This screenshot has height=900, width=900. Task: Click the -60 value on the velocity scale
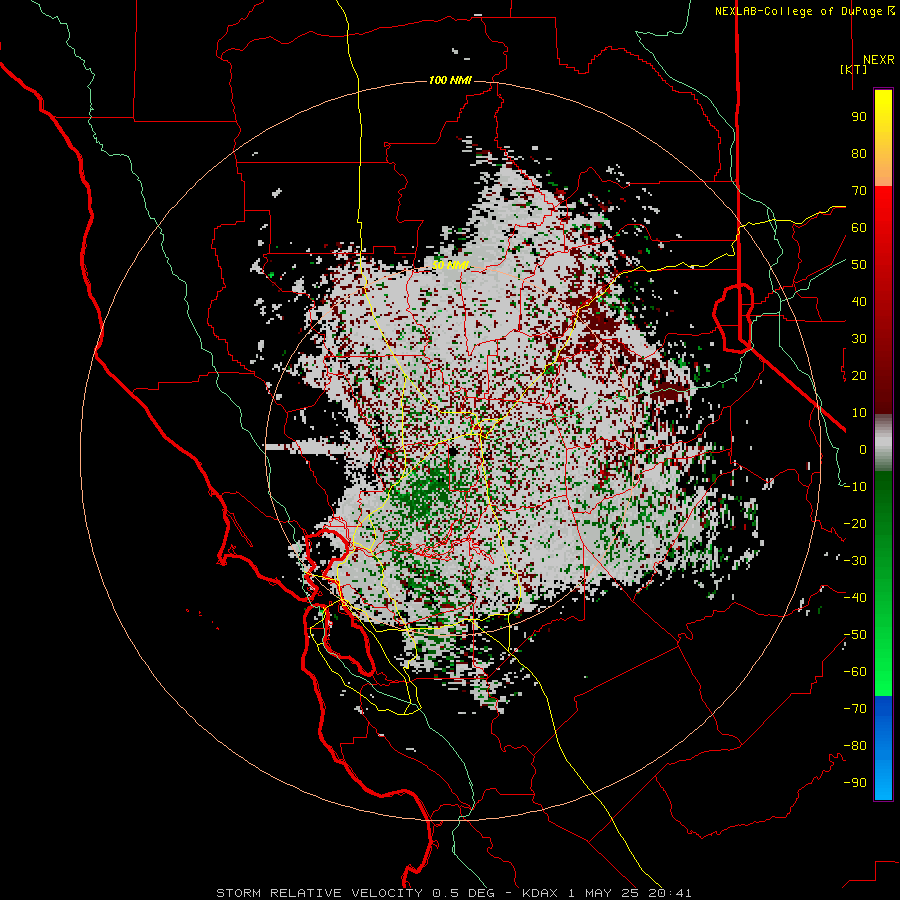tap(855, 672)
